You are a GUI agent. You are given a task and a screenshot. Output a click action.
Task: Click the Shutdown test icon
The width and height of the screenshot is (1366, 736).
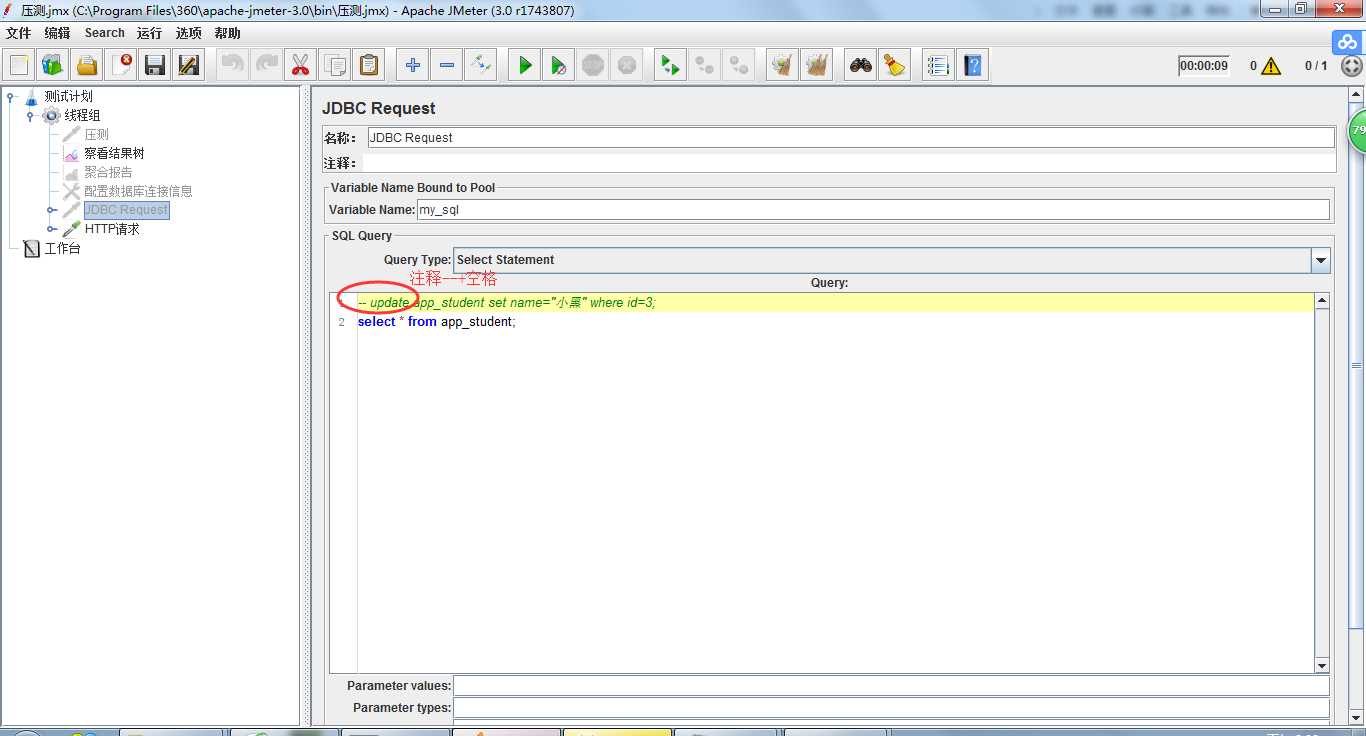627,65
